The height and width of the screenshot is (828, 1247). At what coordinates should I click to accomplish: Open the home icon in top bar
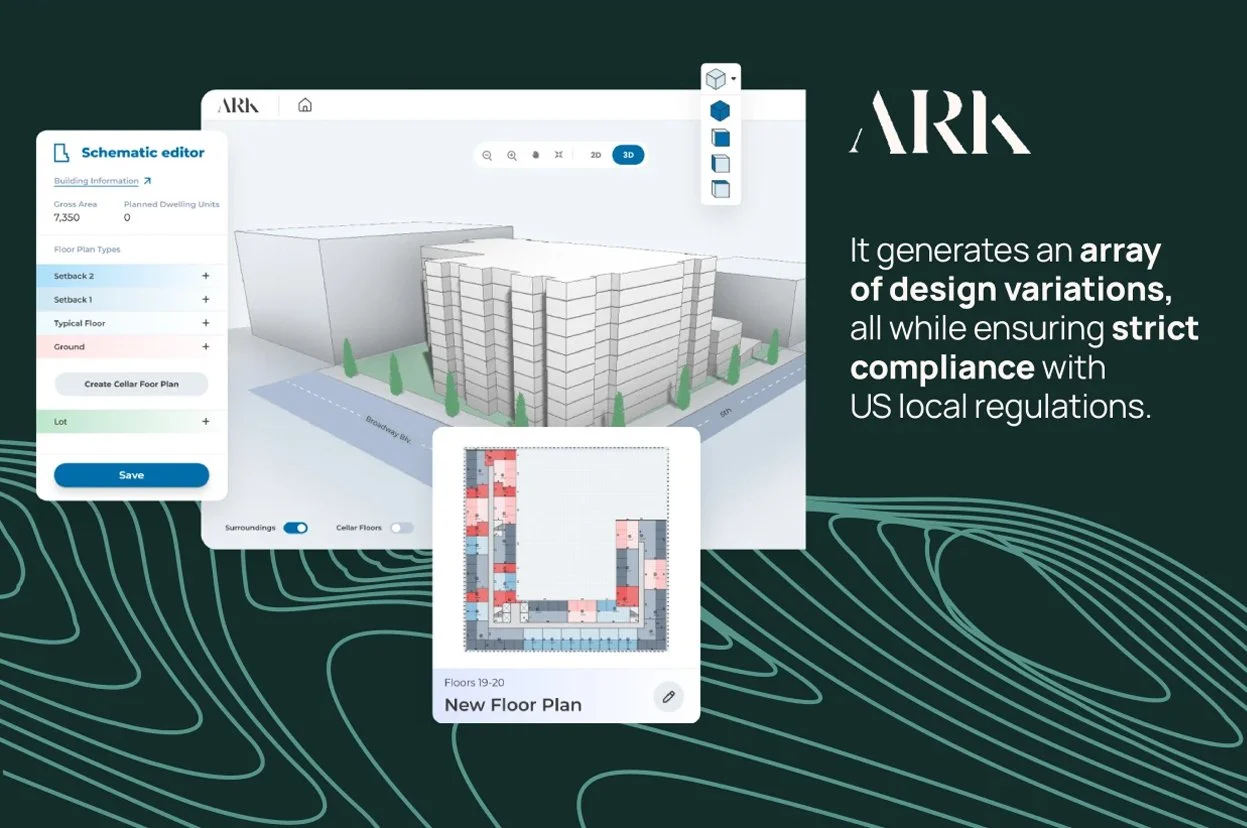(x=305, y=105)
